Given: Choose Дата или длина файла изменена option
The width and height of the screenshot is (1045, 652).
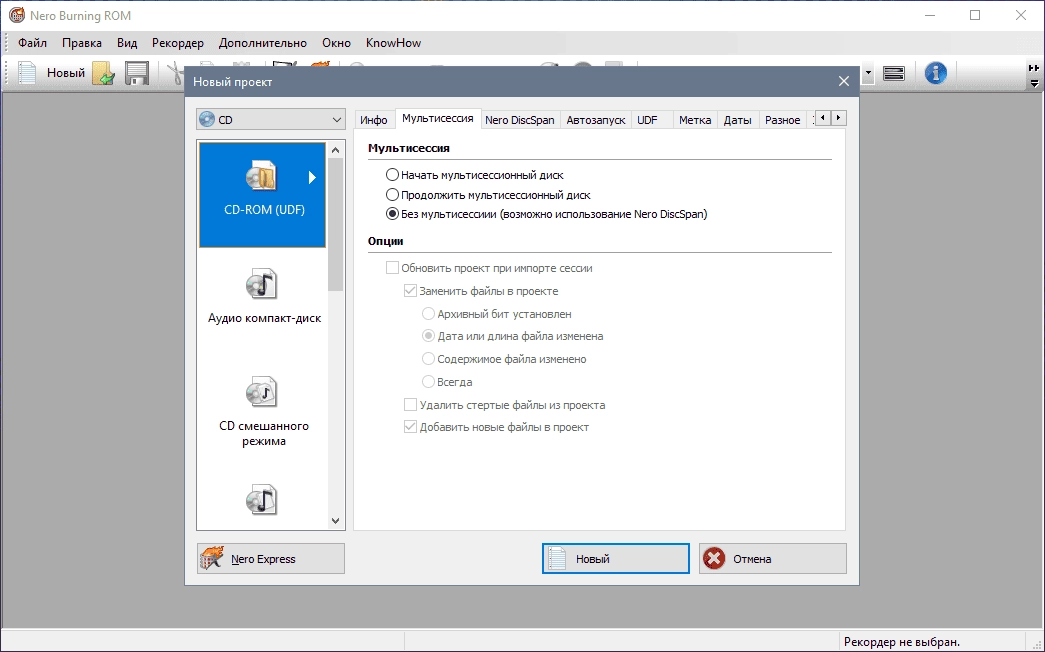Looking at the screenshot, I should pos(429,336).
